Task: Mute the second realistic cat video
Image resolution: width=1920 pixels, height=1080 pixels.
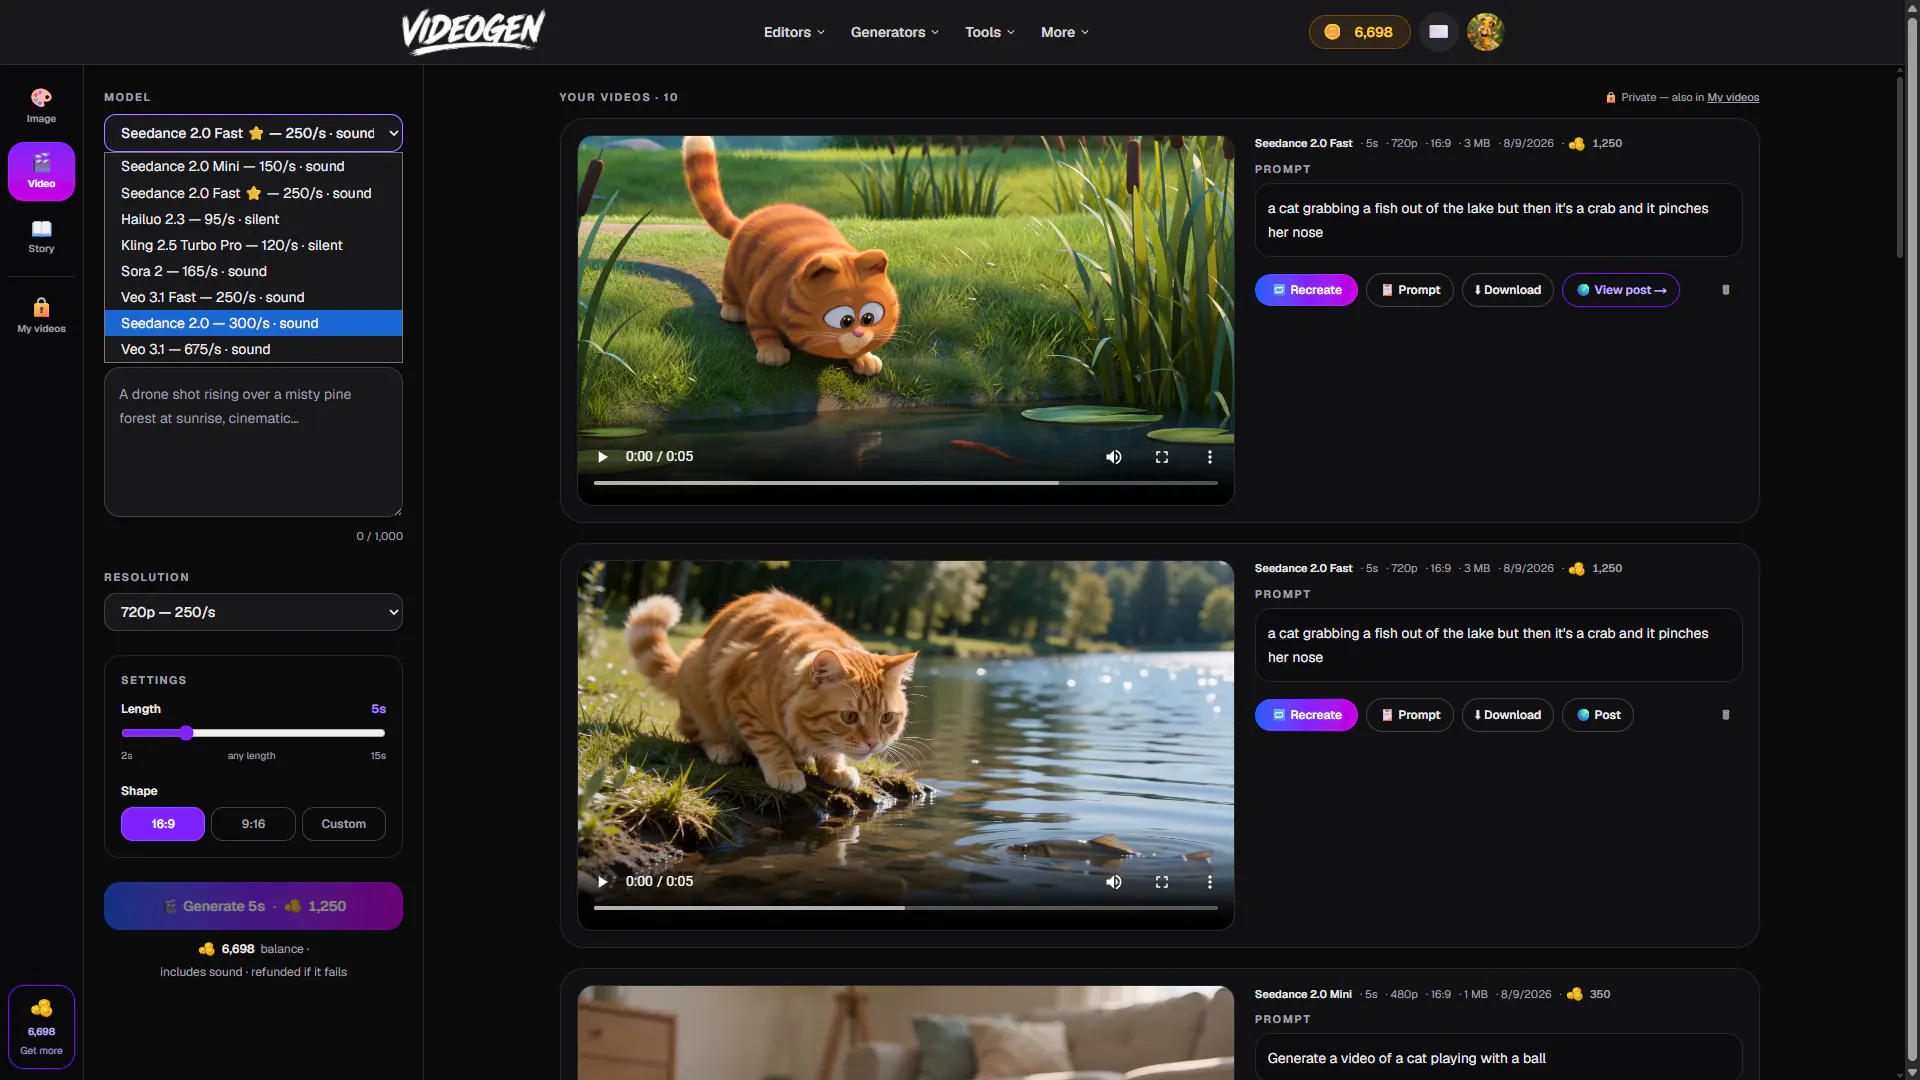Action: [x=1113, y=882]
